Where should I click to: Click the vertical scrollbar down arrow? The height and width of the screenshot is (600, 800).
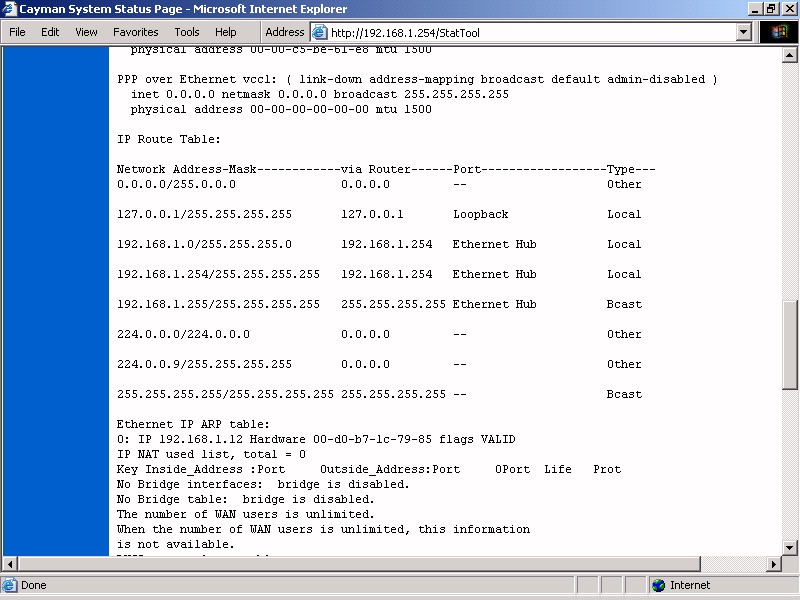[x=790, y=548]
